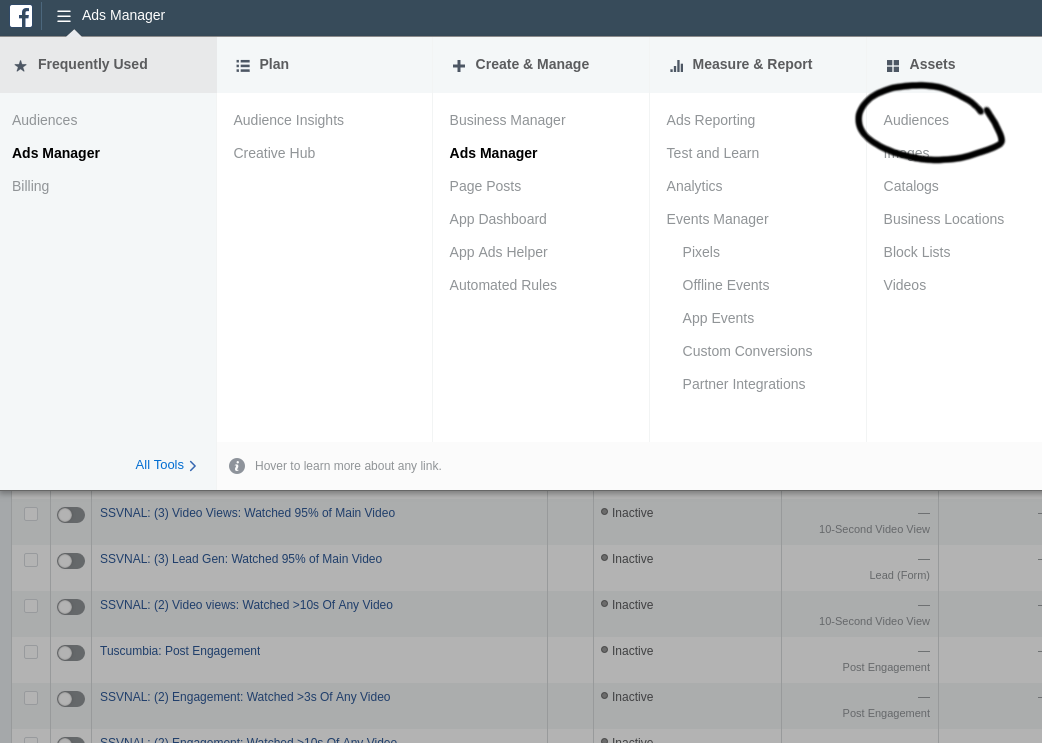Enable SSVNAL (3) Lead Gen campaign switch
Screen dimensions: 1042x743
pyautogui.click(x=70, y=561)
